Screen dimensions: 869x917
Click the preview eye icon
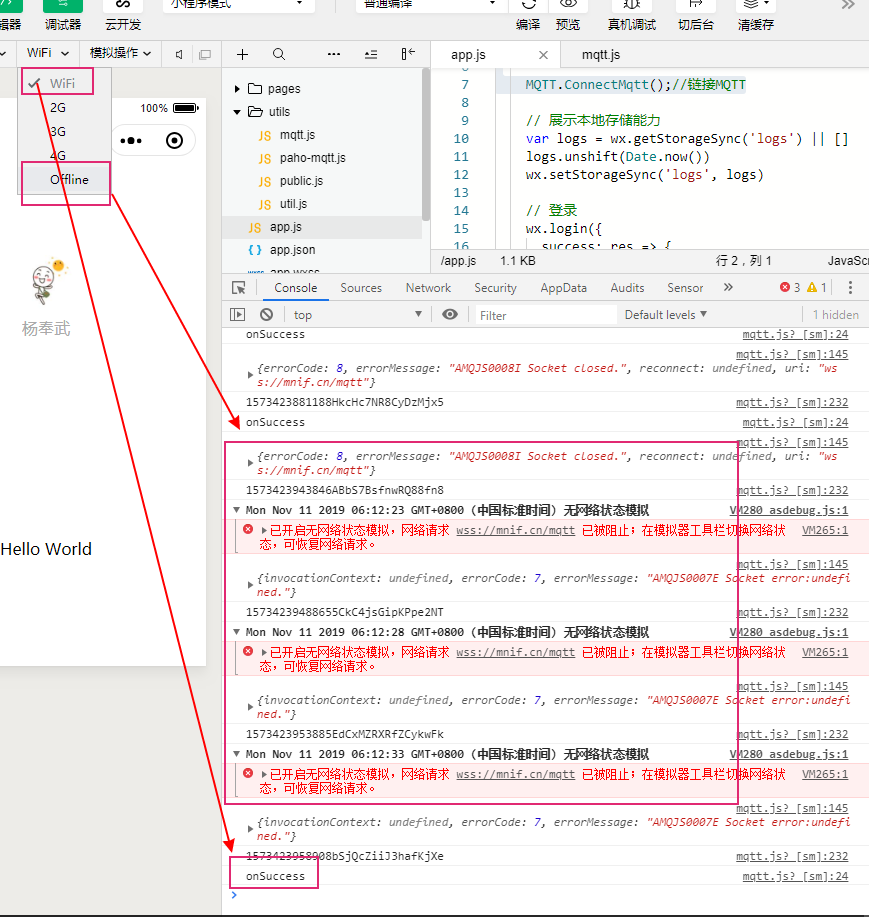[568, 5]
